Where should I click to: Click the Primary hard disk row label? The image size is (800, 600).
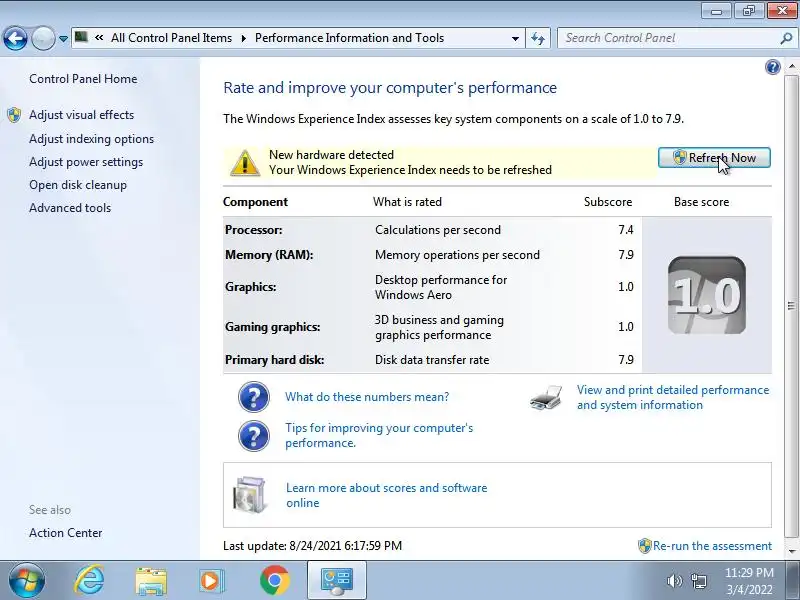(274, 360)
